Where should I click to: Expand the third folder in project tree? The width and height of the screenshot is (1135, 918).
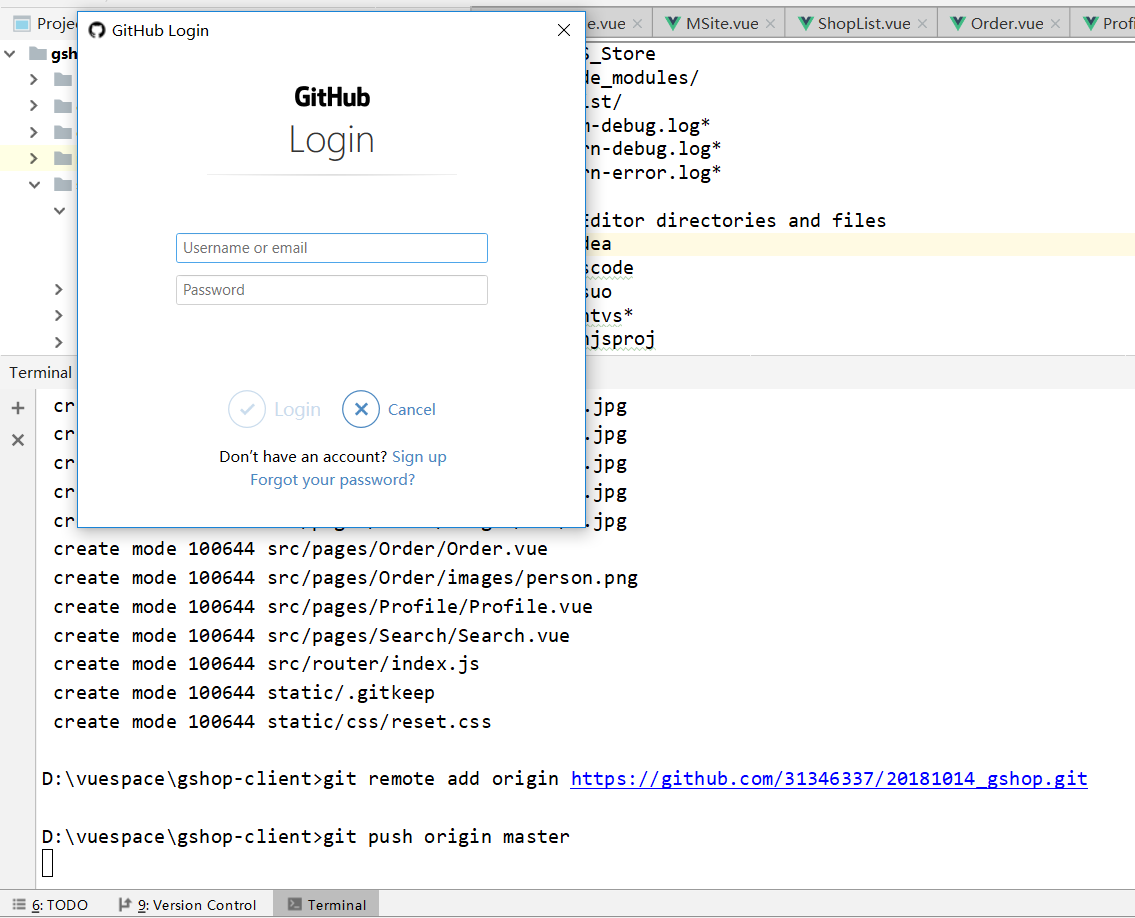pyautogui.click(x=33, y=132)
